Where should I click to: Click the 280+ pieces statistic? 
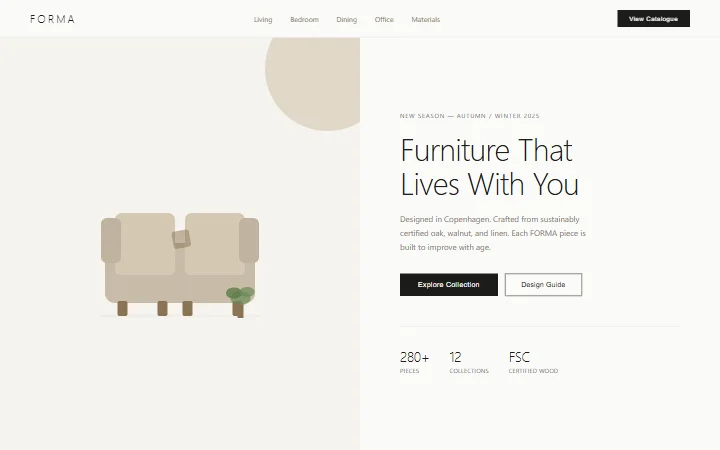pyautogui.click(x=414, y=362)
